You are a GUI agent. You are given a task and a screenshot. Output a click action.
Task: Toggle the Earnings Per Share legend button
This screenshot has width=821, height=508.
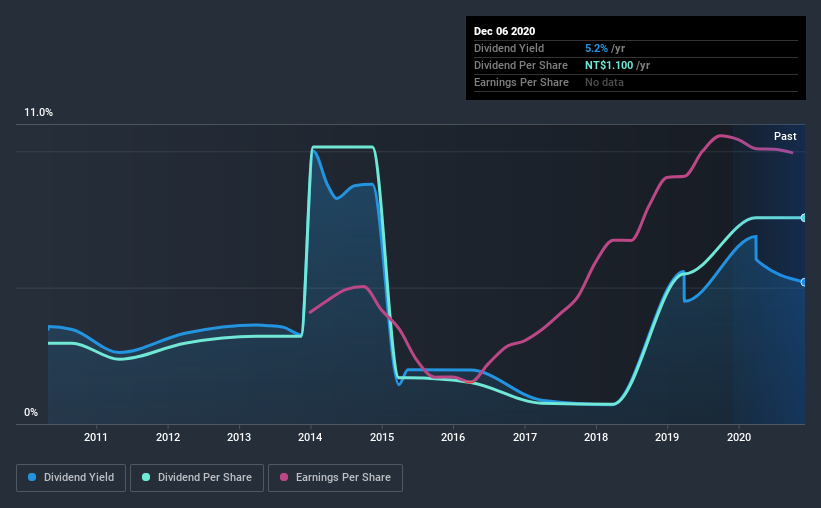pyautogui.click(x=335, y=478)
